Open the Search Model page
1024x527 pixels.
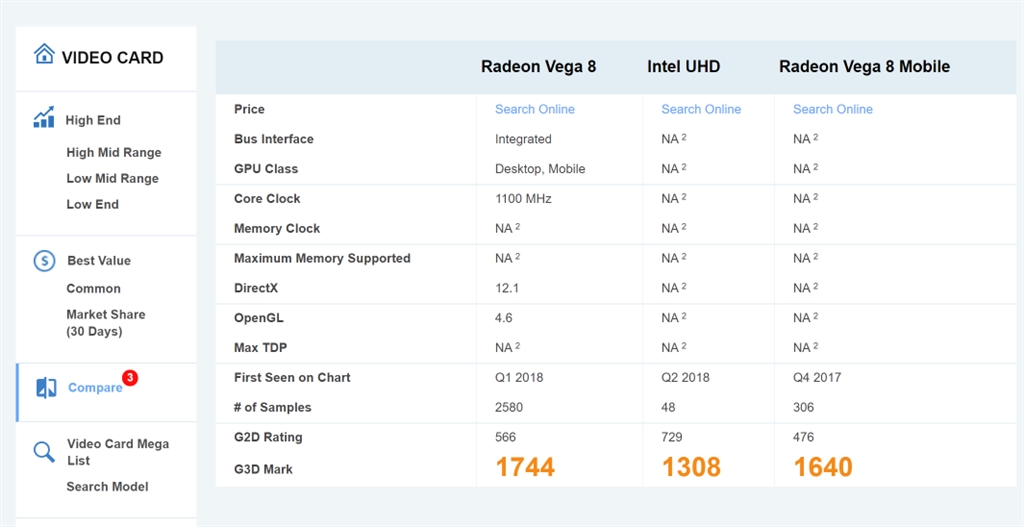pyautogui.click(x=107, y=487)
